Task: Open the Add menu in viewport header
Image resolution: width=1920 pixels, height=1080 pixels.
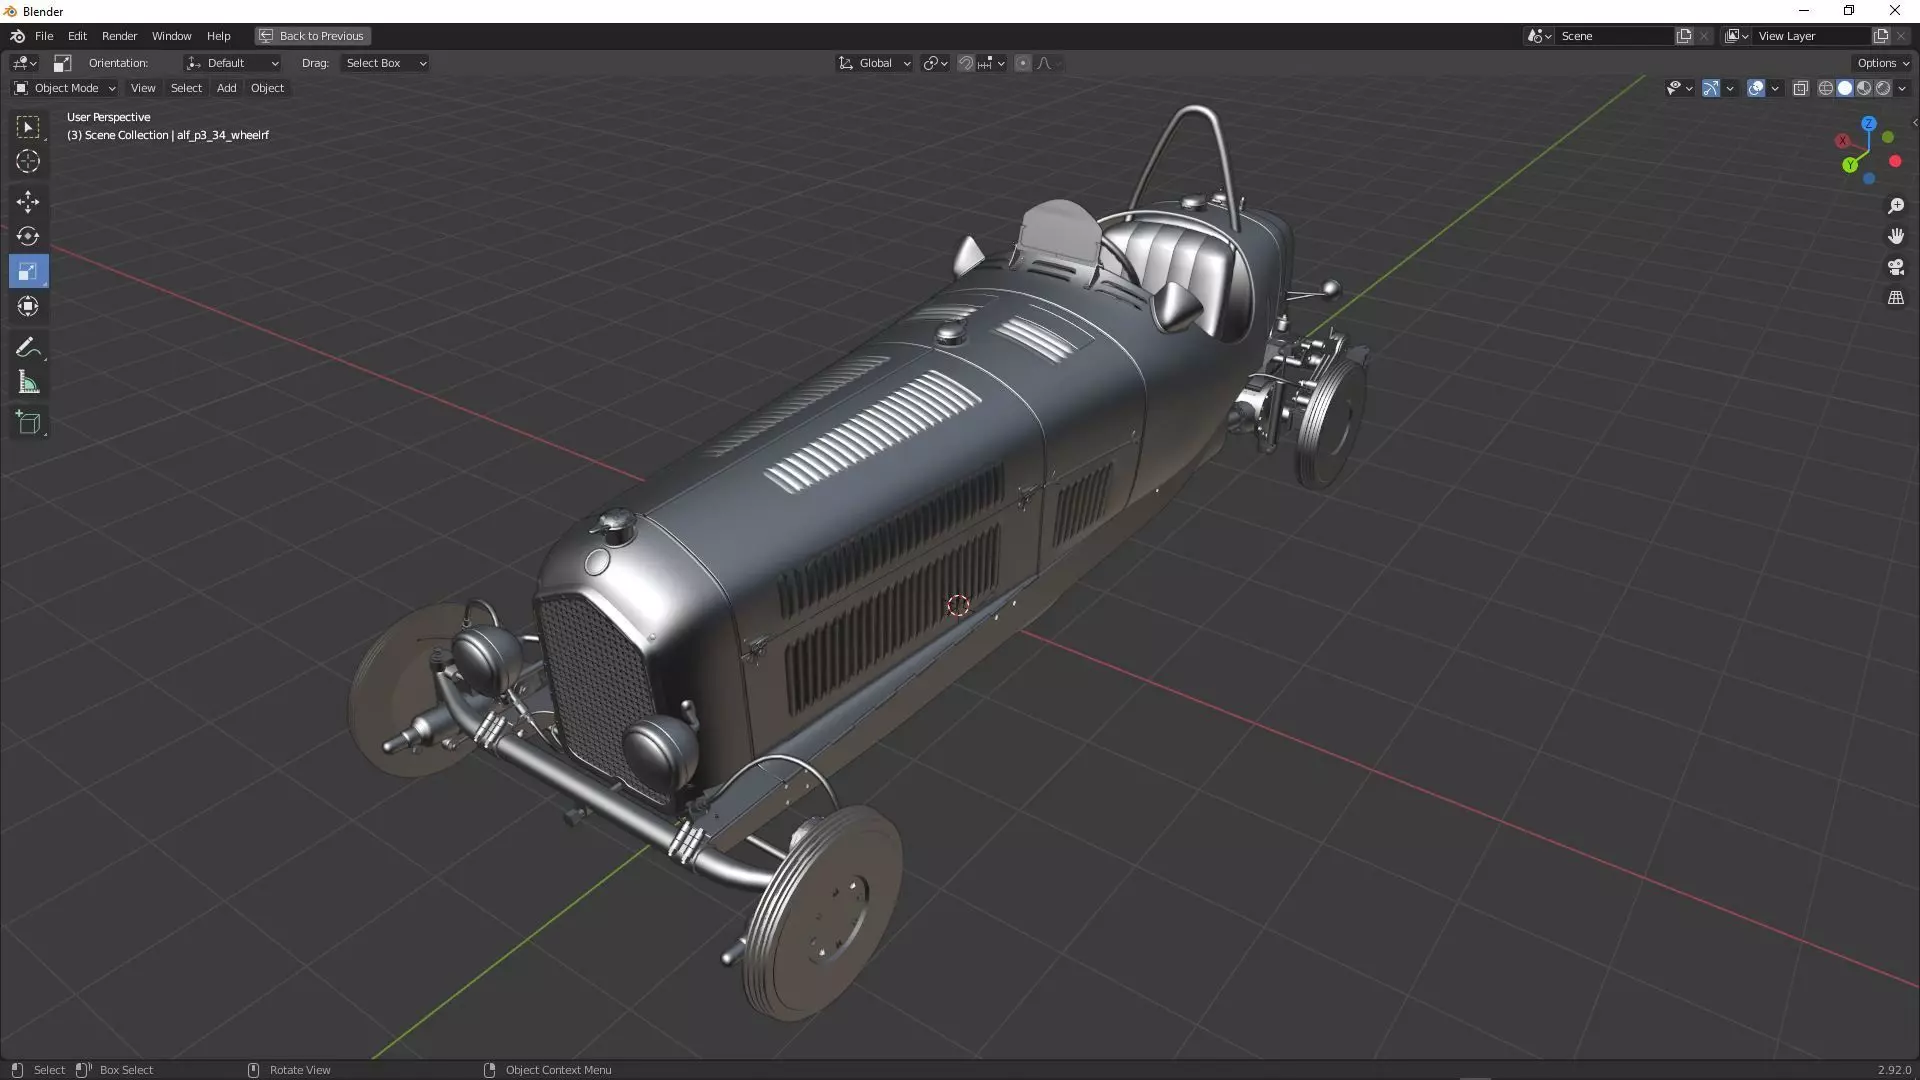Action: [x=226, y=88]
